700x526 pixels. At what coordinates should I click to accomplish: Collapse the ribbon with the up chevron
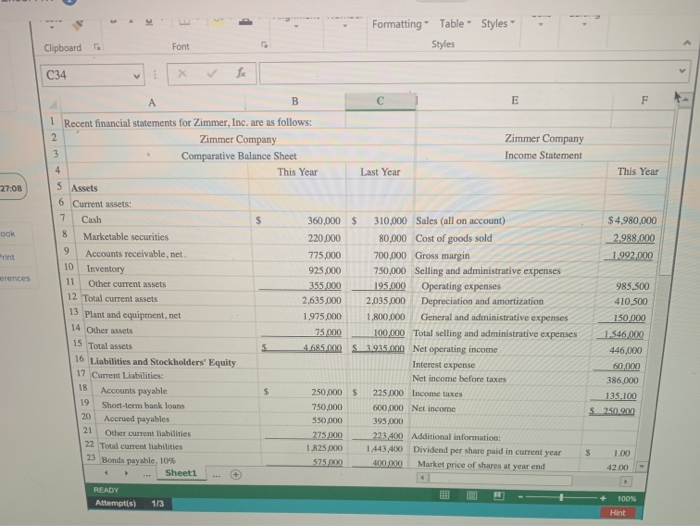click(x=687, y=43)
